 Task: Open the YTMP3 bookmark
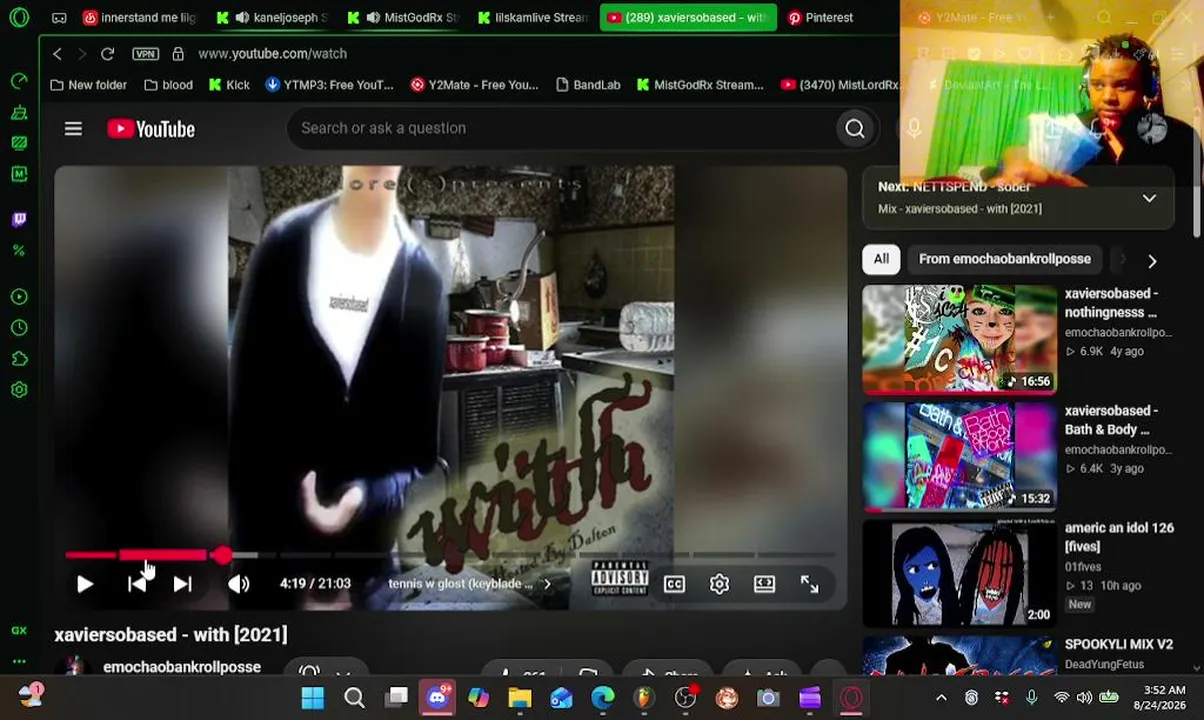(329, 85)
